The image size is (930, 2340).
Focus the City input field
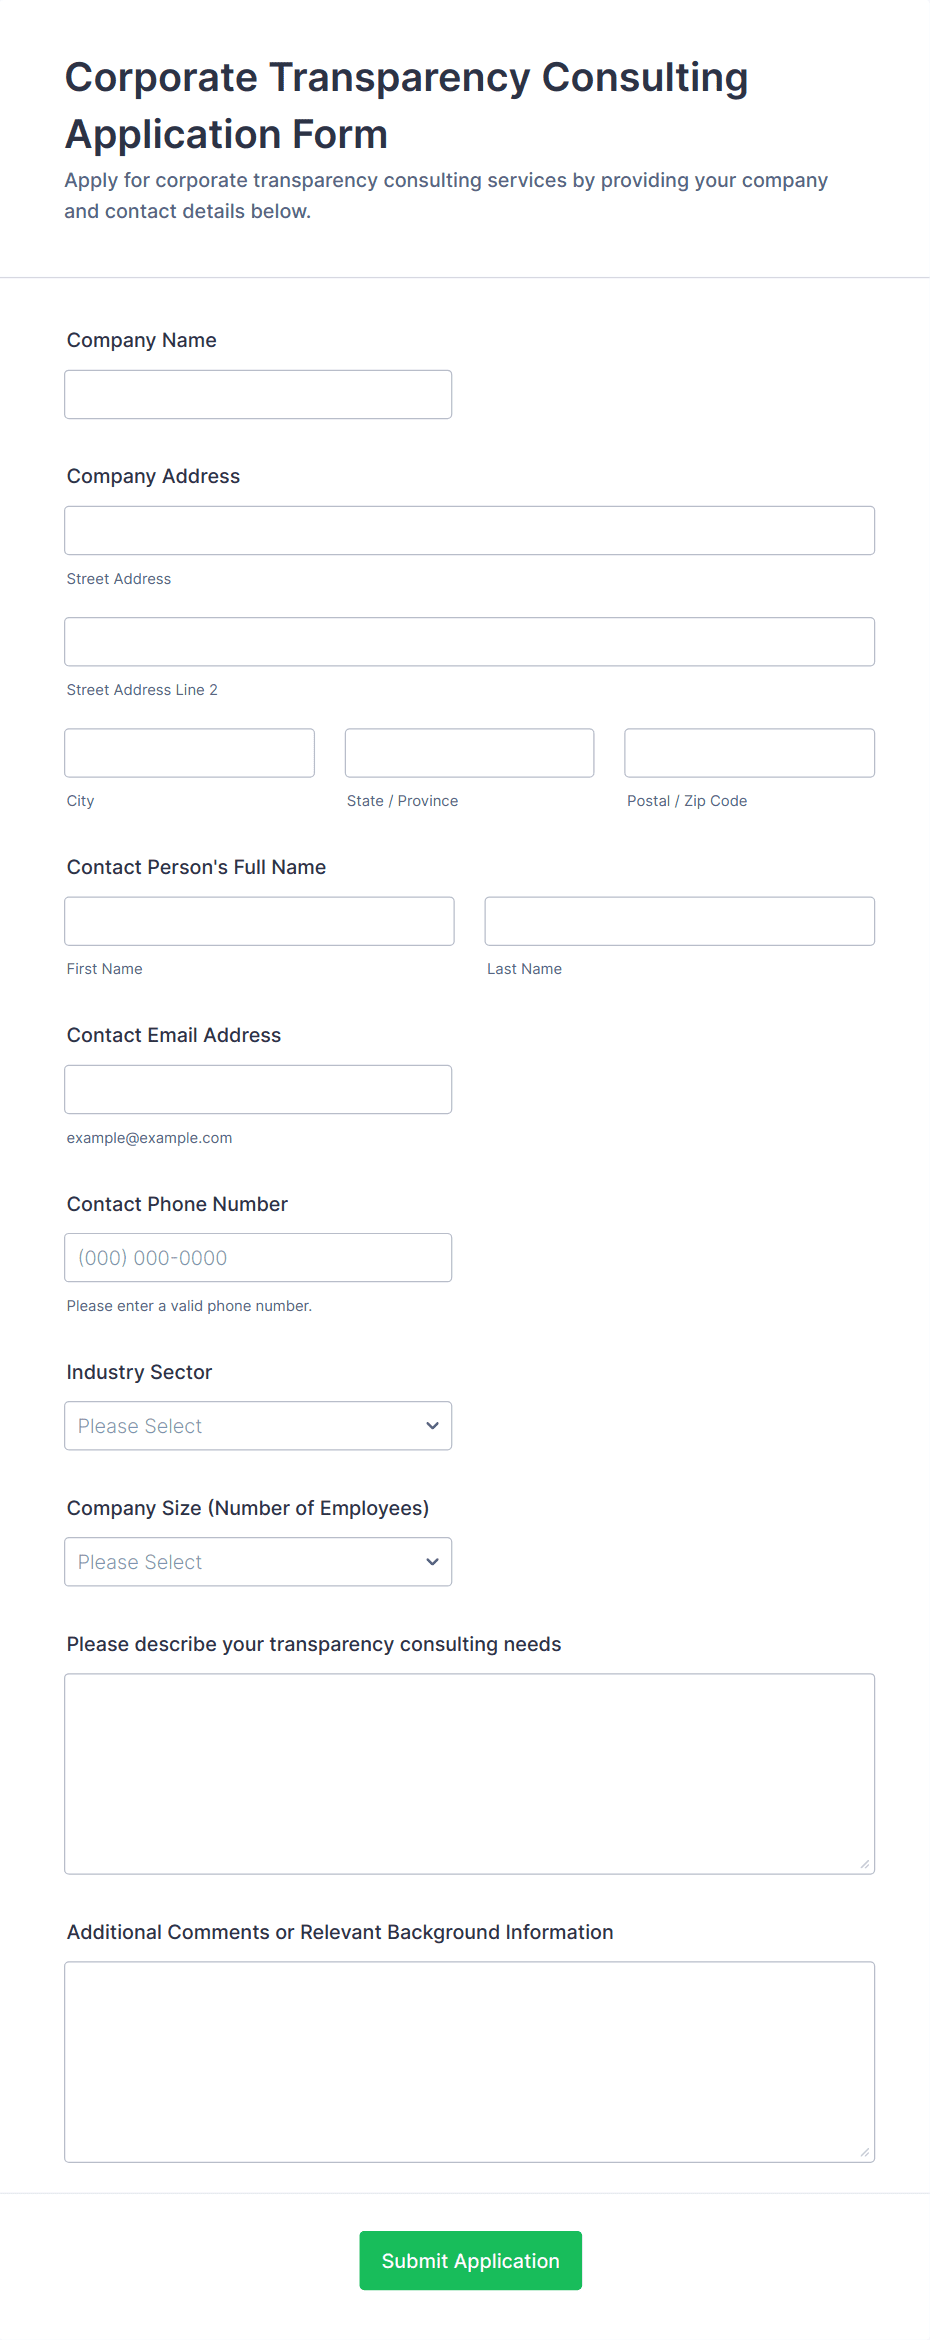[189, 752]
